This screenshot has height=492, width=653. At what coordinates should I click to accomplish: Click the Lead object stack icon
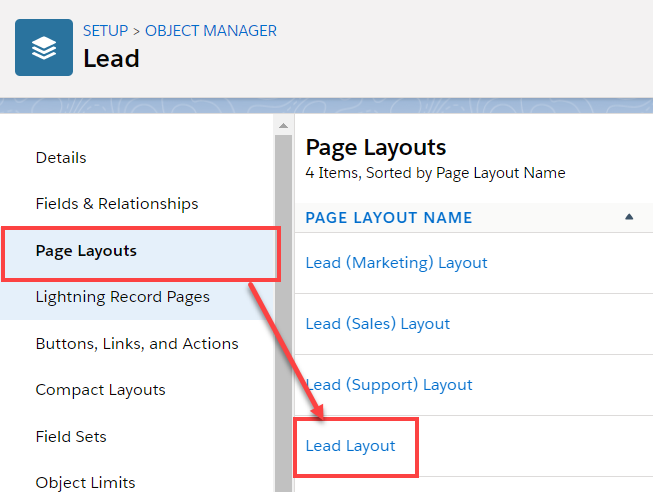click(44, 47)
